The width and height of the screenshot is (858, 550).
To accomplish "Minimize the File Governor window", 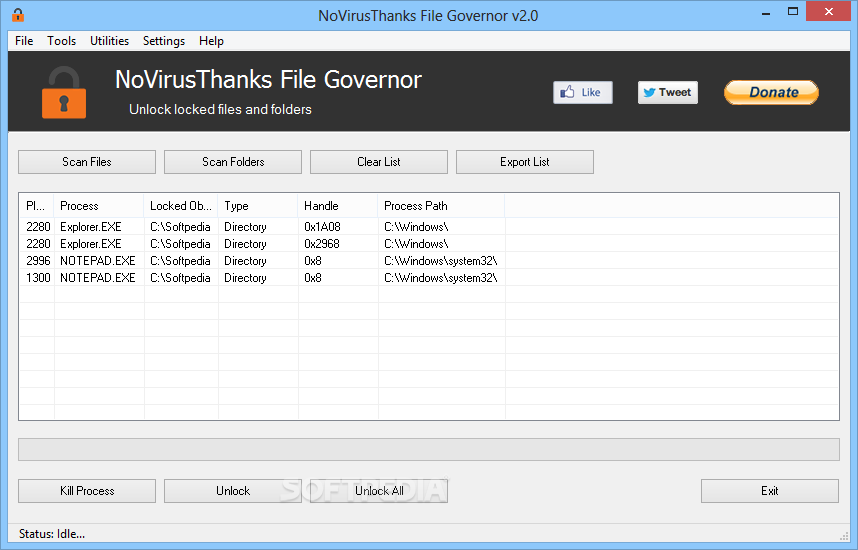I will (x=766, y=12).
